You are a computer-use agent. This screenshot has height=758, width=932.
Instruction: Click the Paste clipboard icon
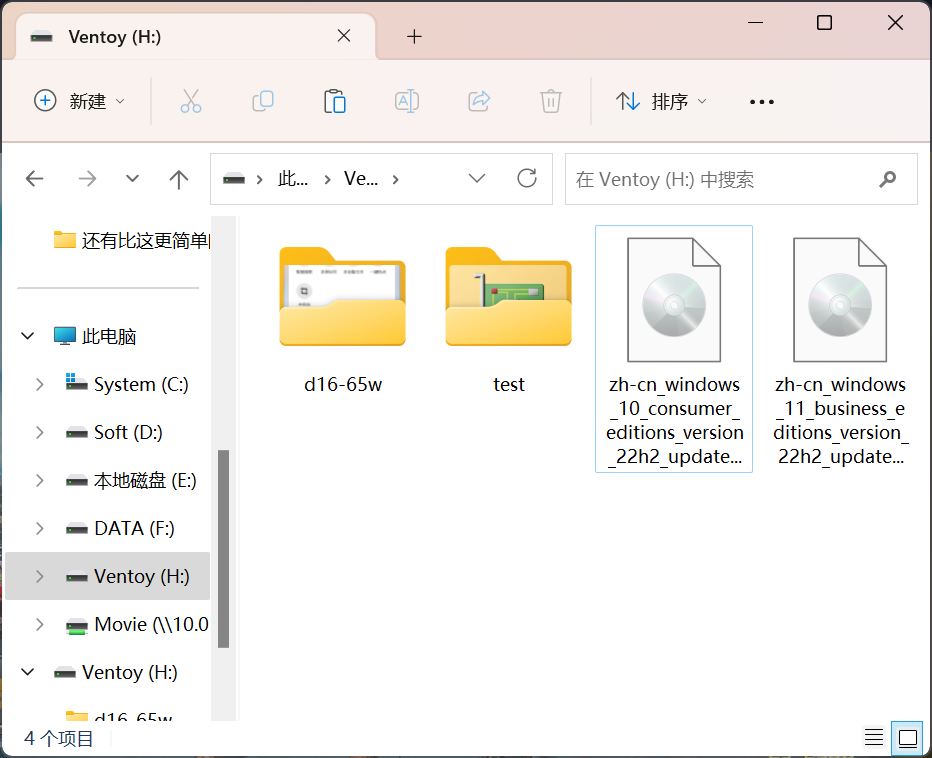pos(335,101)
